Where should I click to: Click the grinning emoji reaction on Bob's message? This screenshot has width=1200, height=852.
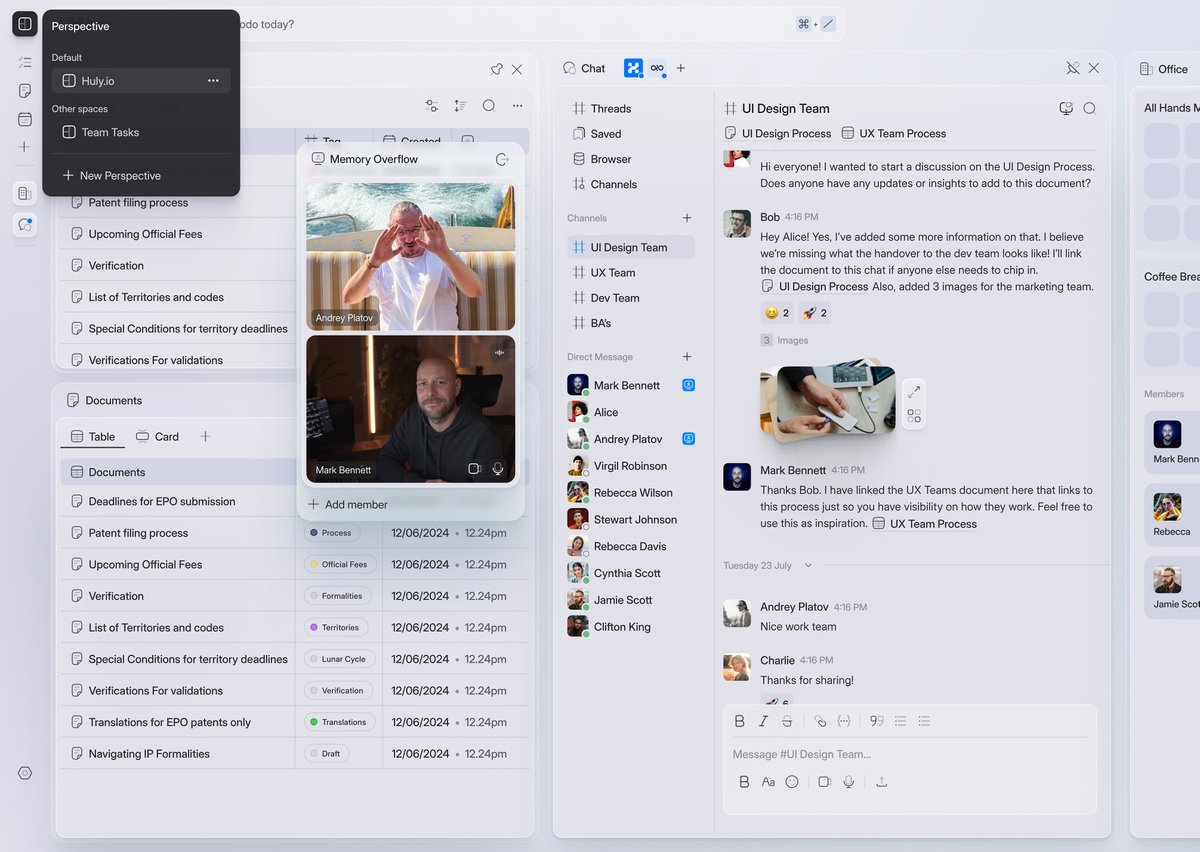[777, 313]
